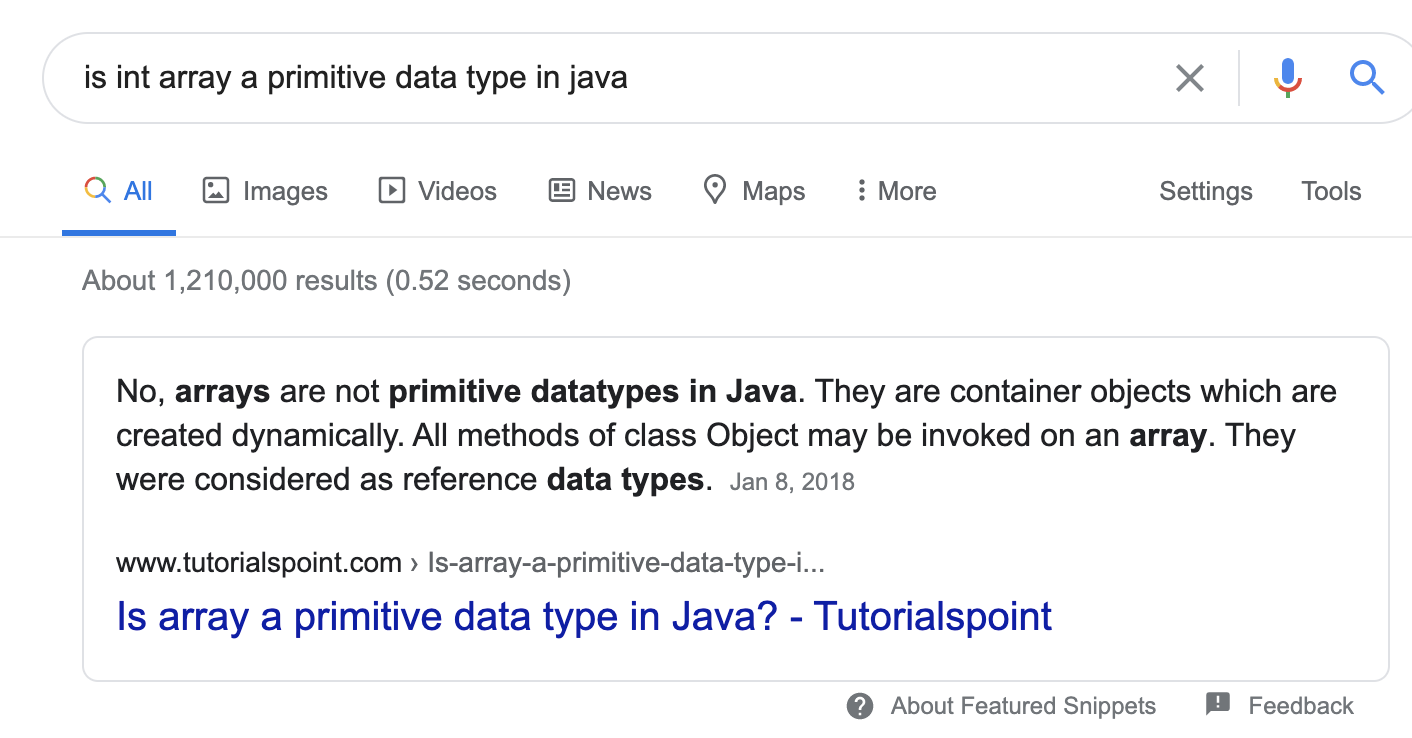Expand the More menu with three dots
Viewport: 1412px width, 738px height.
click(x=861, y=190)
